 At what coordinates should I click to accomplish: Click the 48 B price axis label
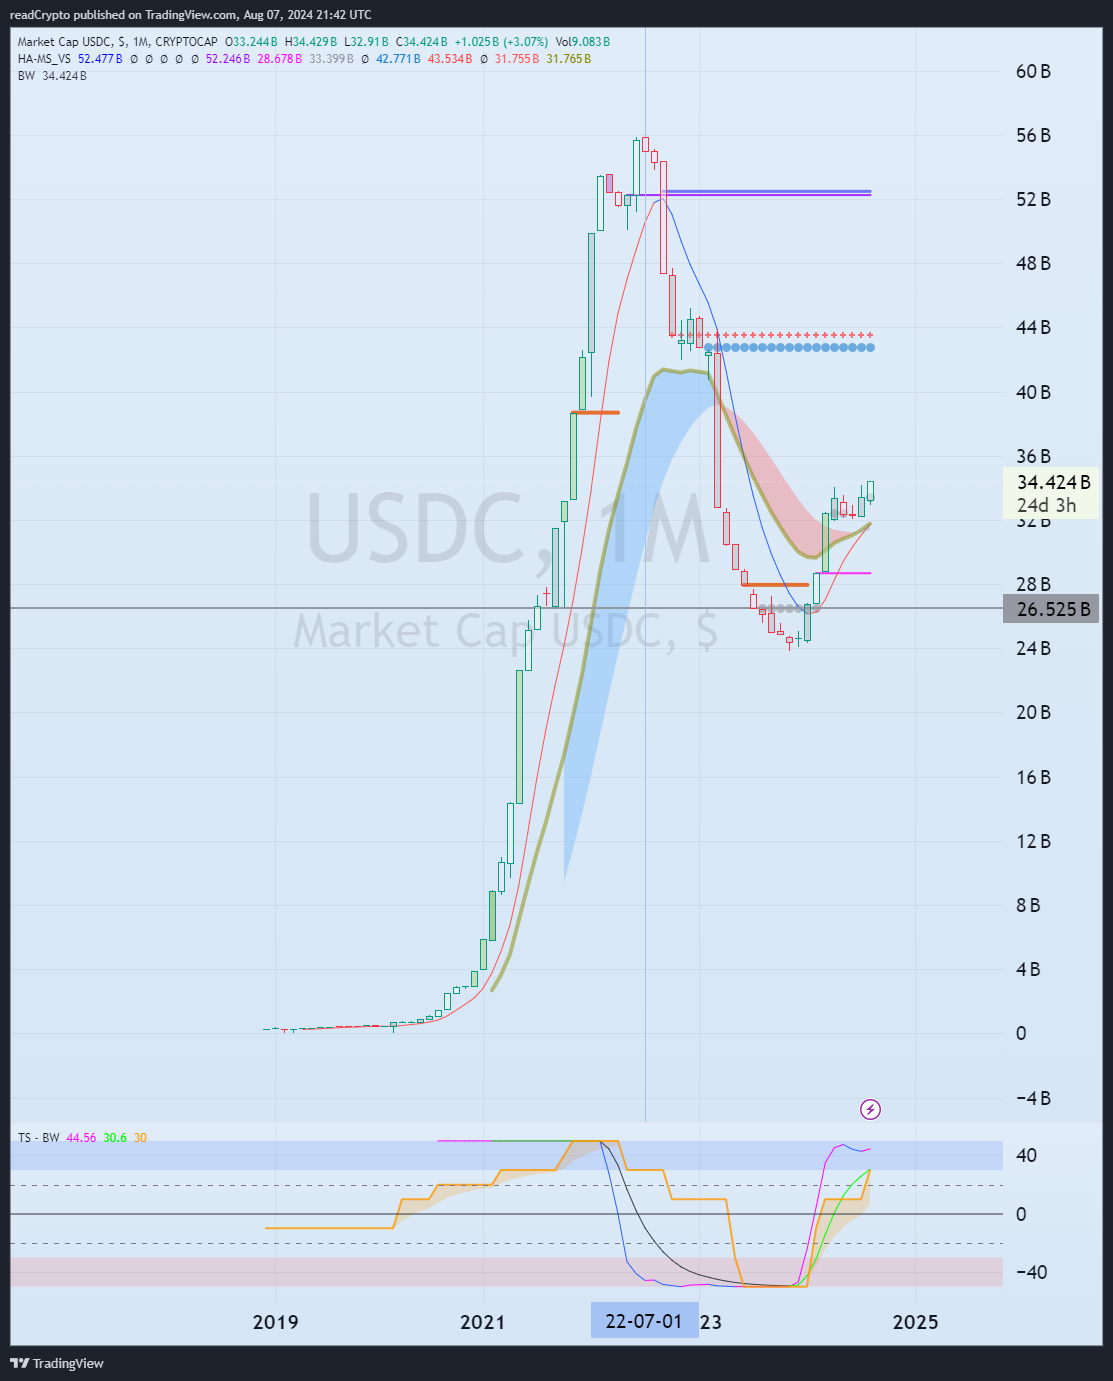tap(1033, 263)
